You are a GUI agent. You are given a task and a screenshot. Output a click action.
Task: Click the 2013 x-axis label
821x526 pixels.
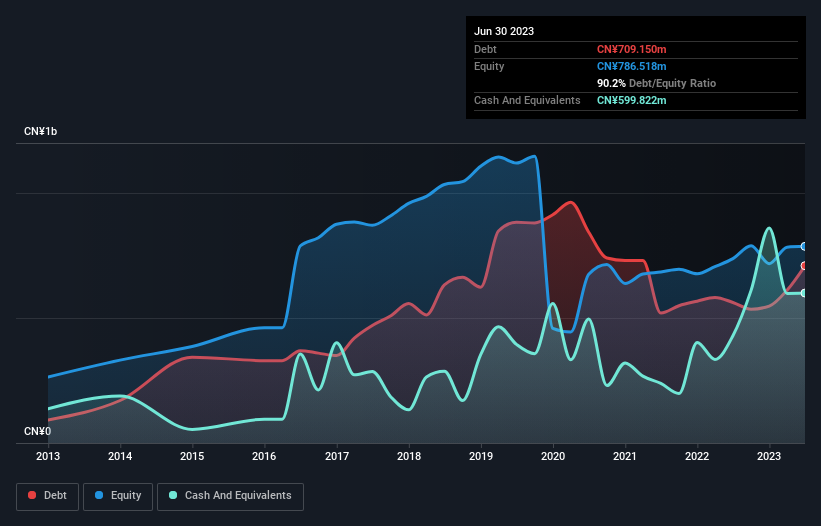coord(48,456)
